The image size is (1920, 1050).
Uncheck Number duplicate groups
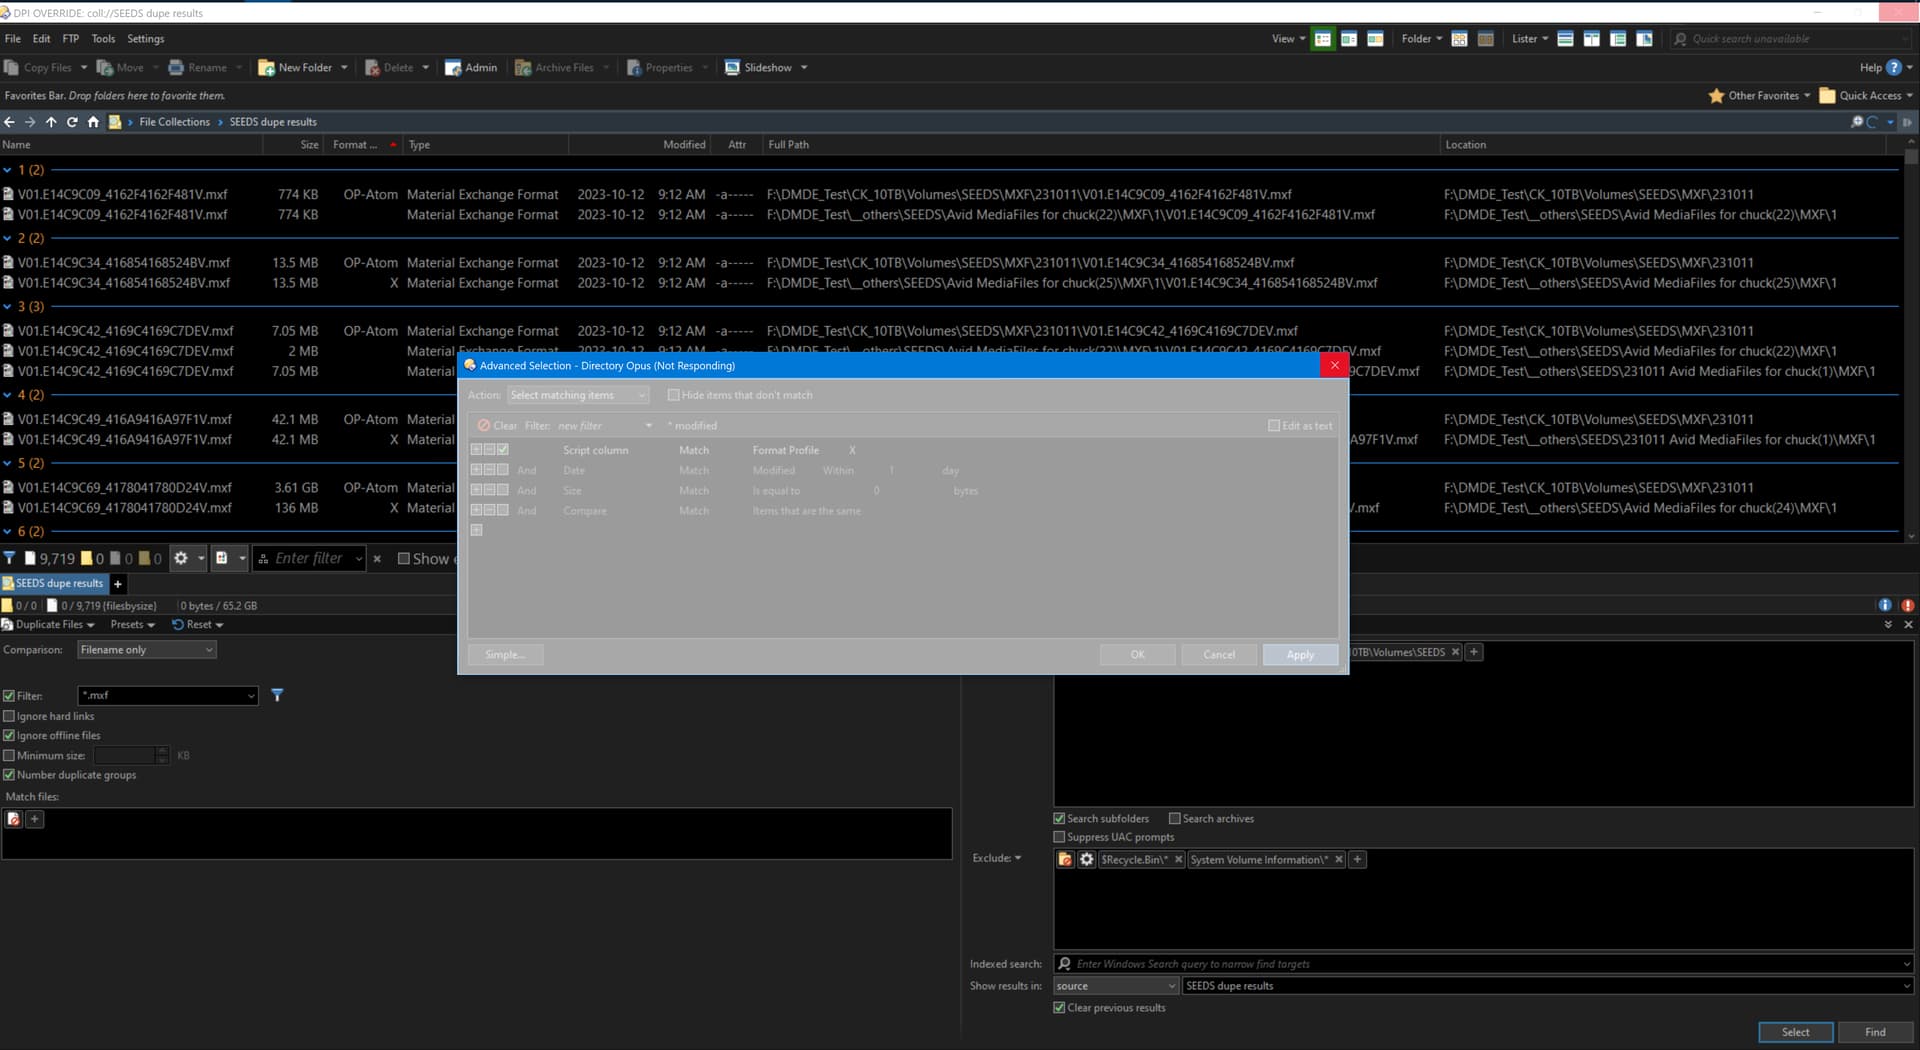point(9,775)
